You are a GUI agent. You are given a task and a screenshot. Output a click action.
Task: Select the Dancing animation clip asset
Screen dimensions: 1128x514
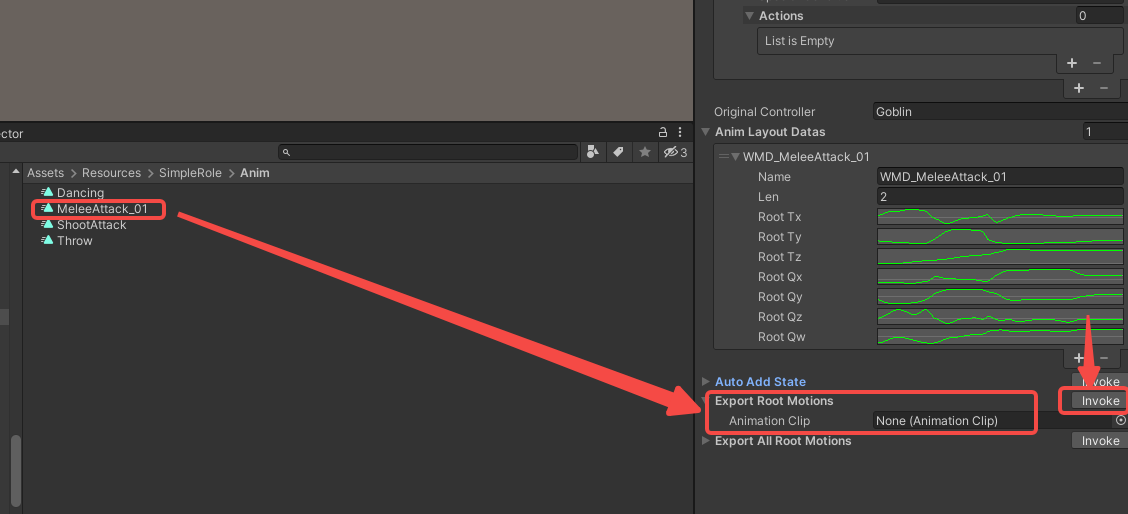tap(80, 193)
